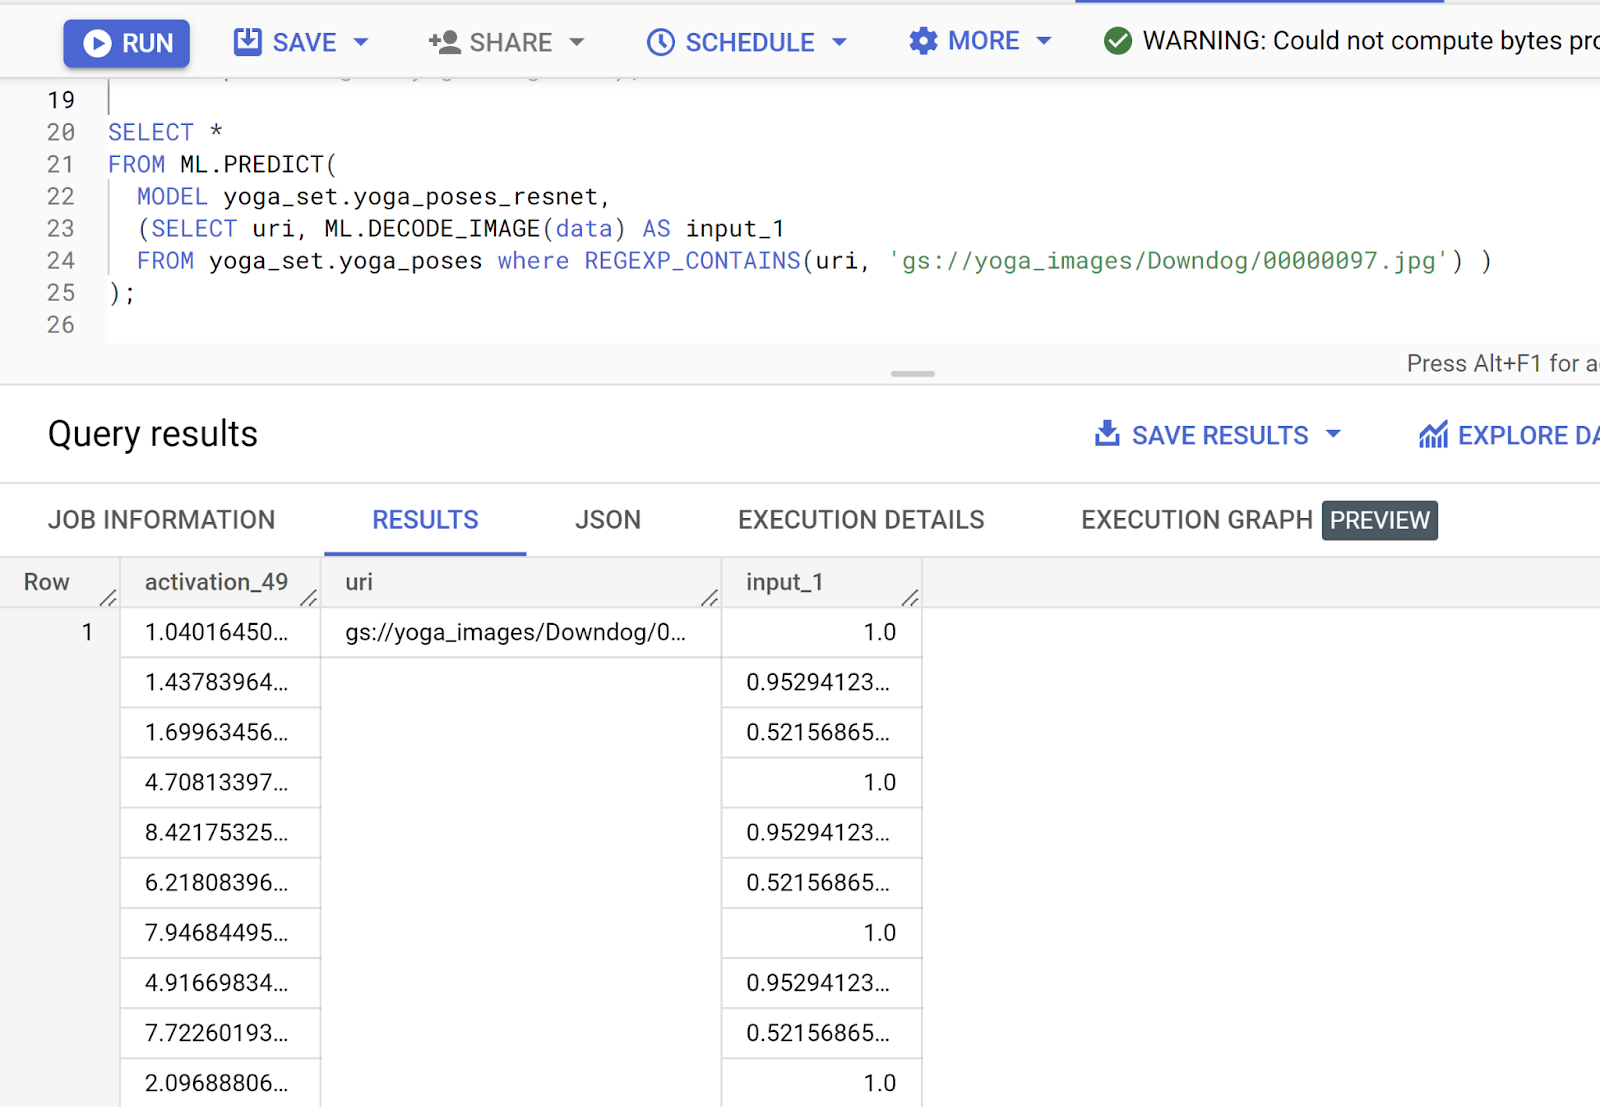Open the SAVE dropdown arrow
Image resolution: width=1600 pixels, height=1107 pixels.
click(x=362, y=42)
